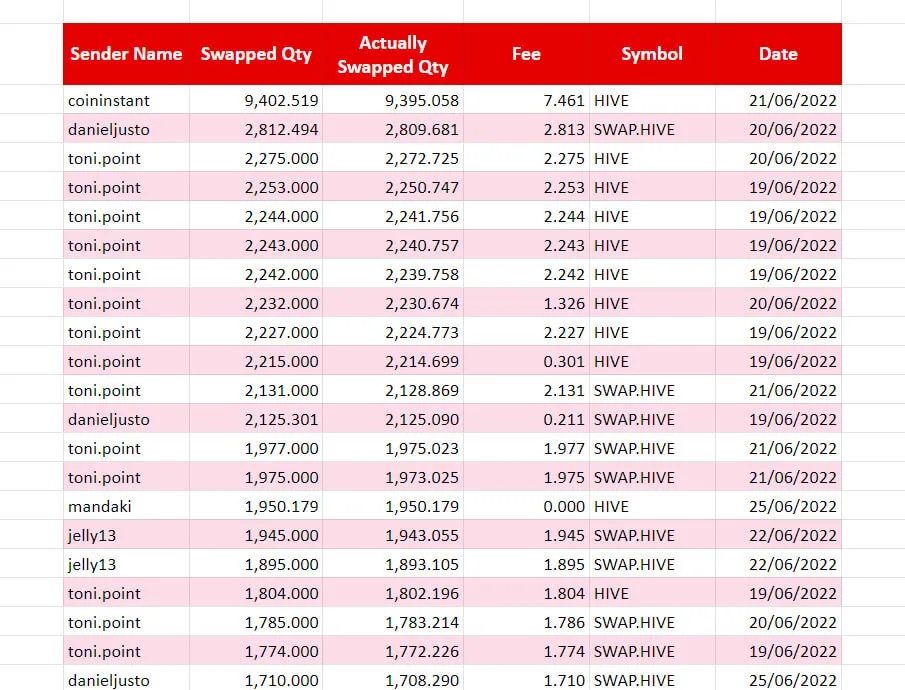Viewport: 905px width, 690px height.
Task: Select the fee value 0.000
Action: [x=526, y=506]
